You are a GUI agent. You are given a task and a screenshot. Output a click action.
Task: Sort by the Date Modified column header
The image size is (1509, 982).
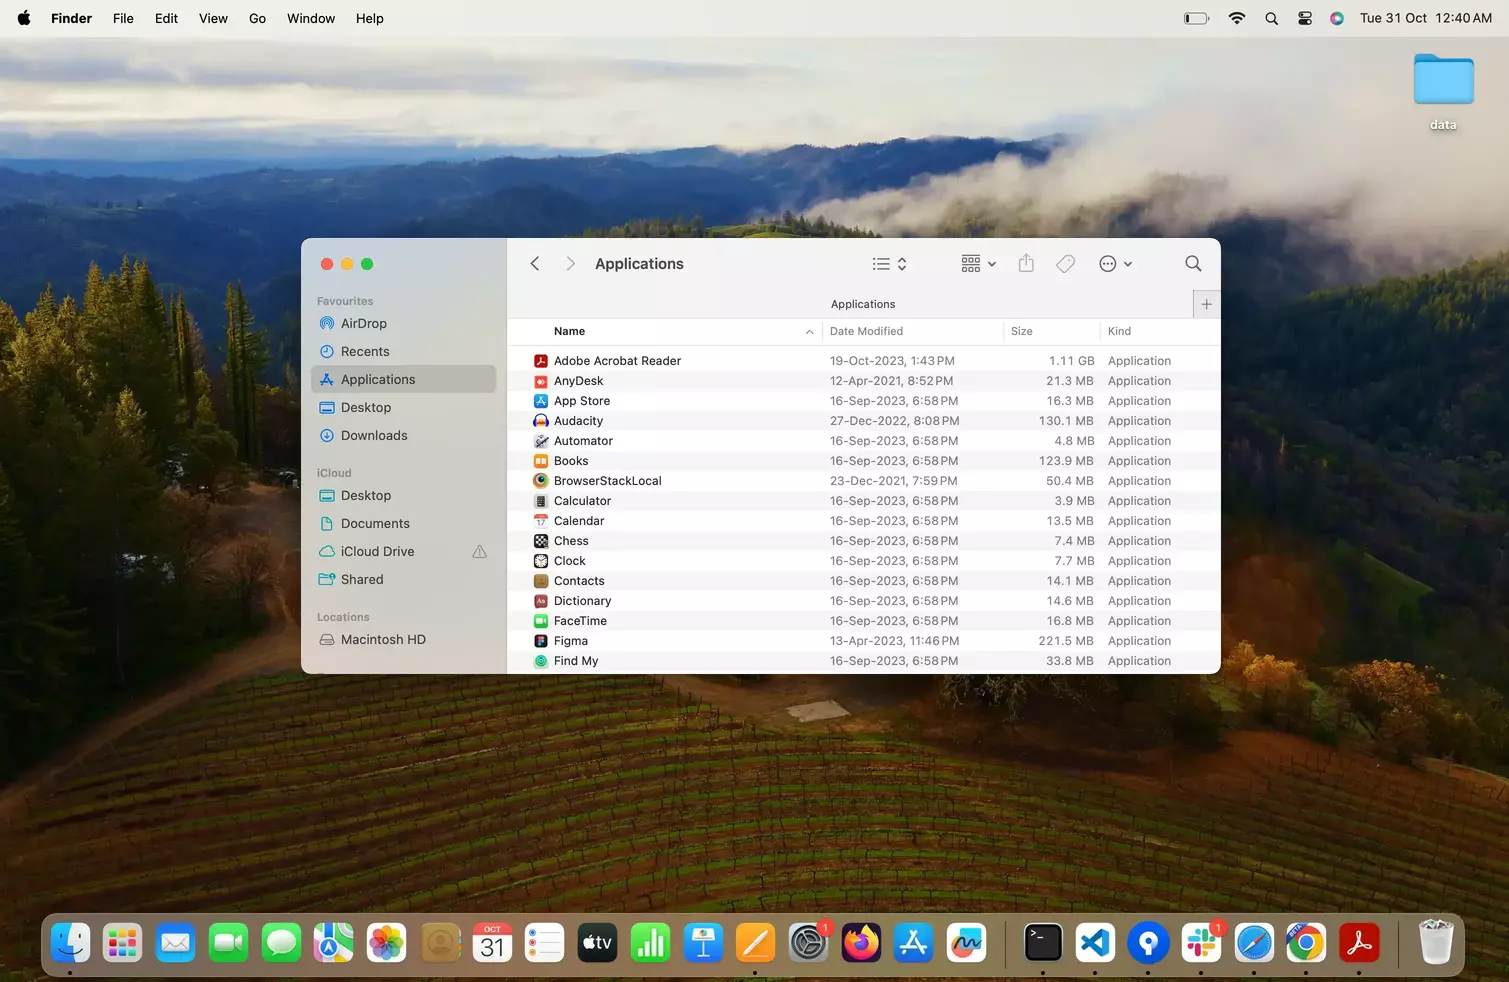click(866, 331)
